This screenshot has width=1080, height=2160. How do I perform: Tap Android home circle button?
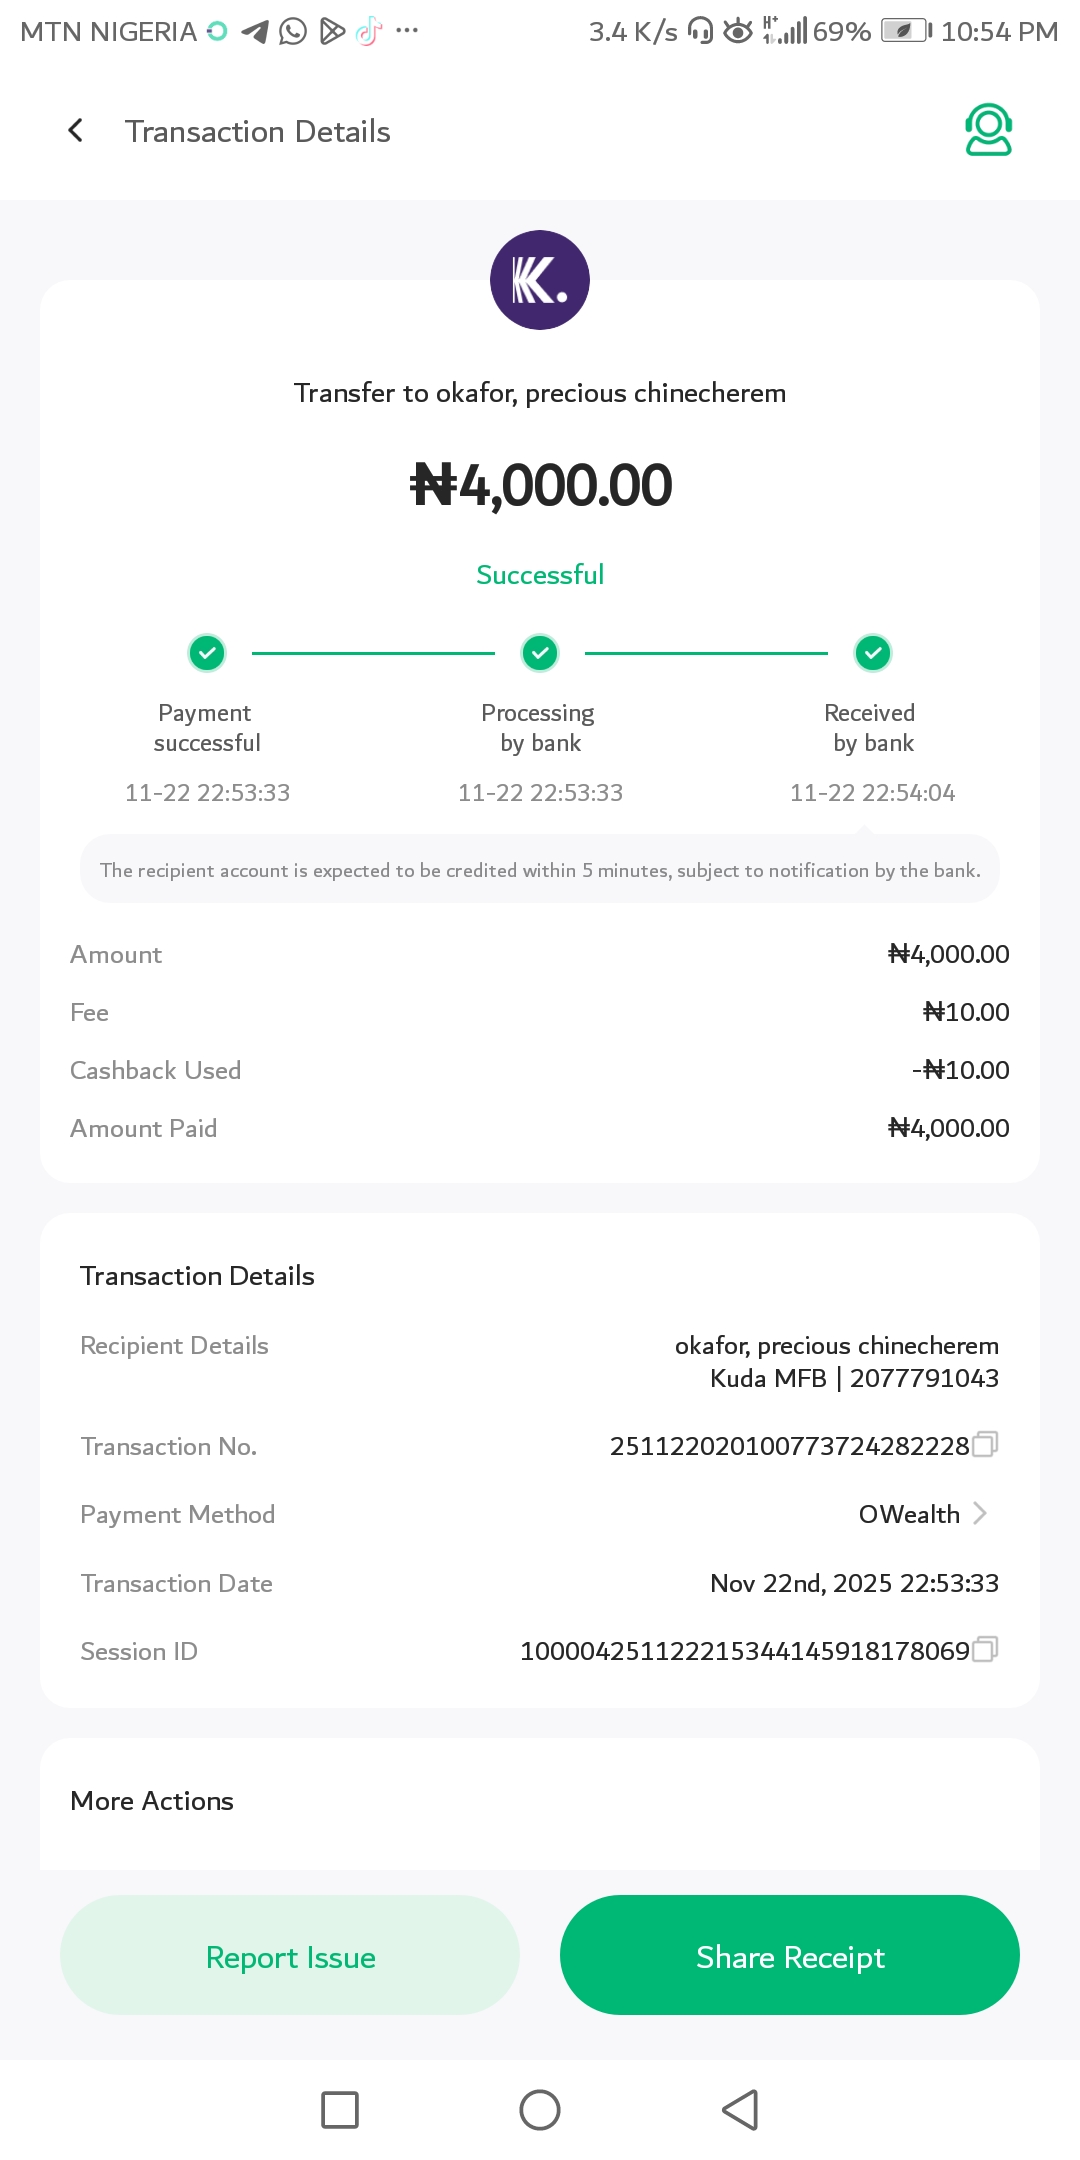tap(540, 2110)
